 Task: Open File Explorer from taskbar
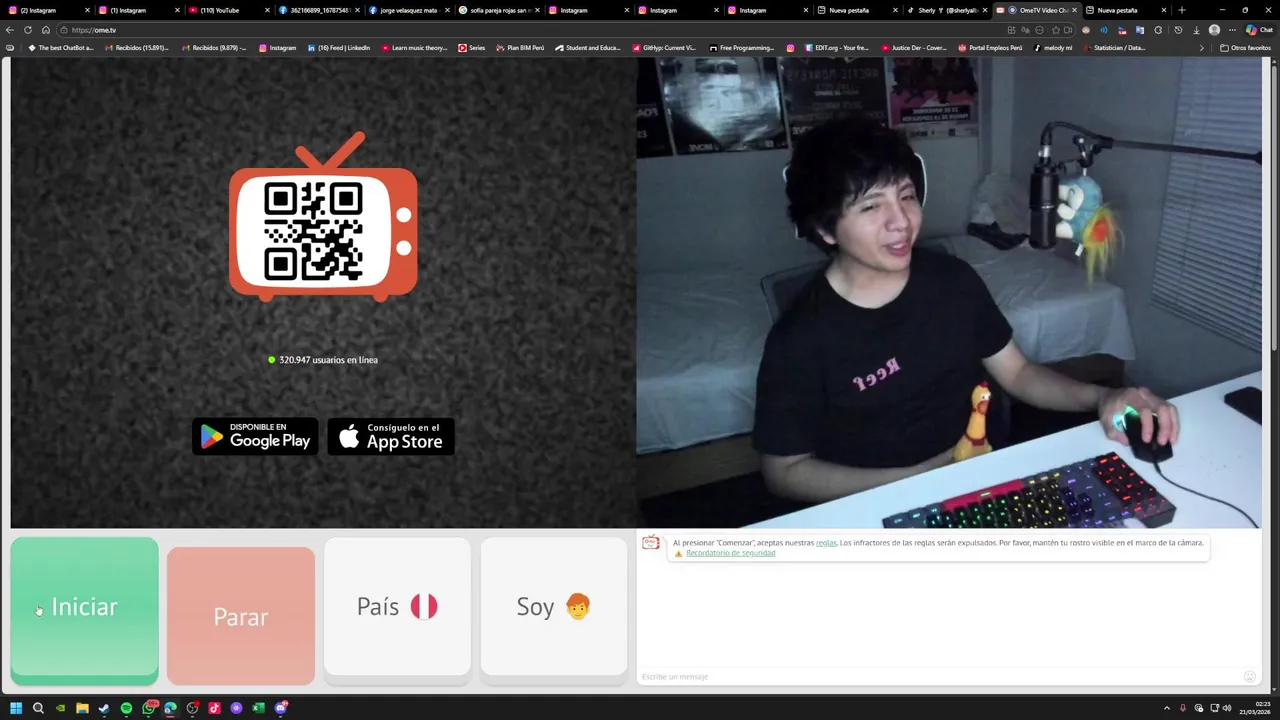[82, 708]
